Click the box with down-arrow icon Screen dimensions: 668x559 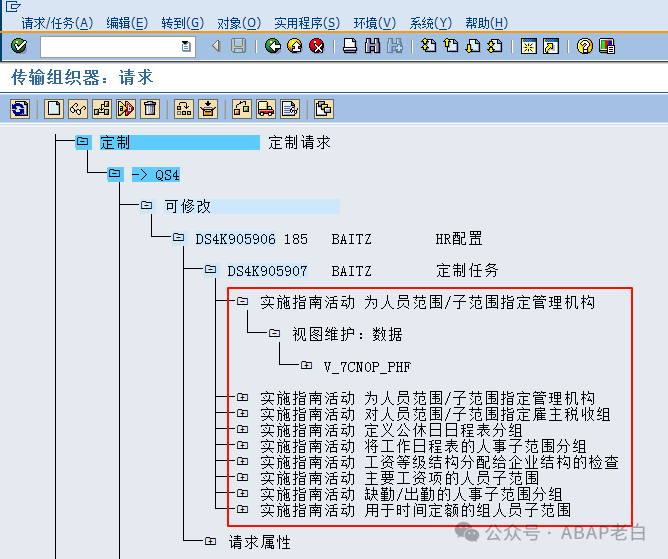pyautogui.click(x=208, y=109)
